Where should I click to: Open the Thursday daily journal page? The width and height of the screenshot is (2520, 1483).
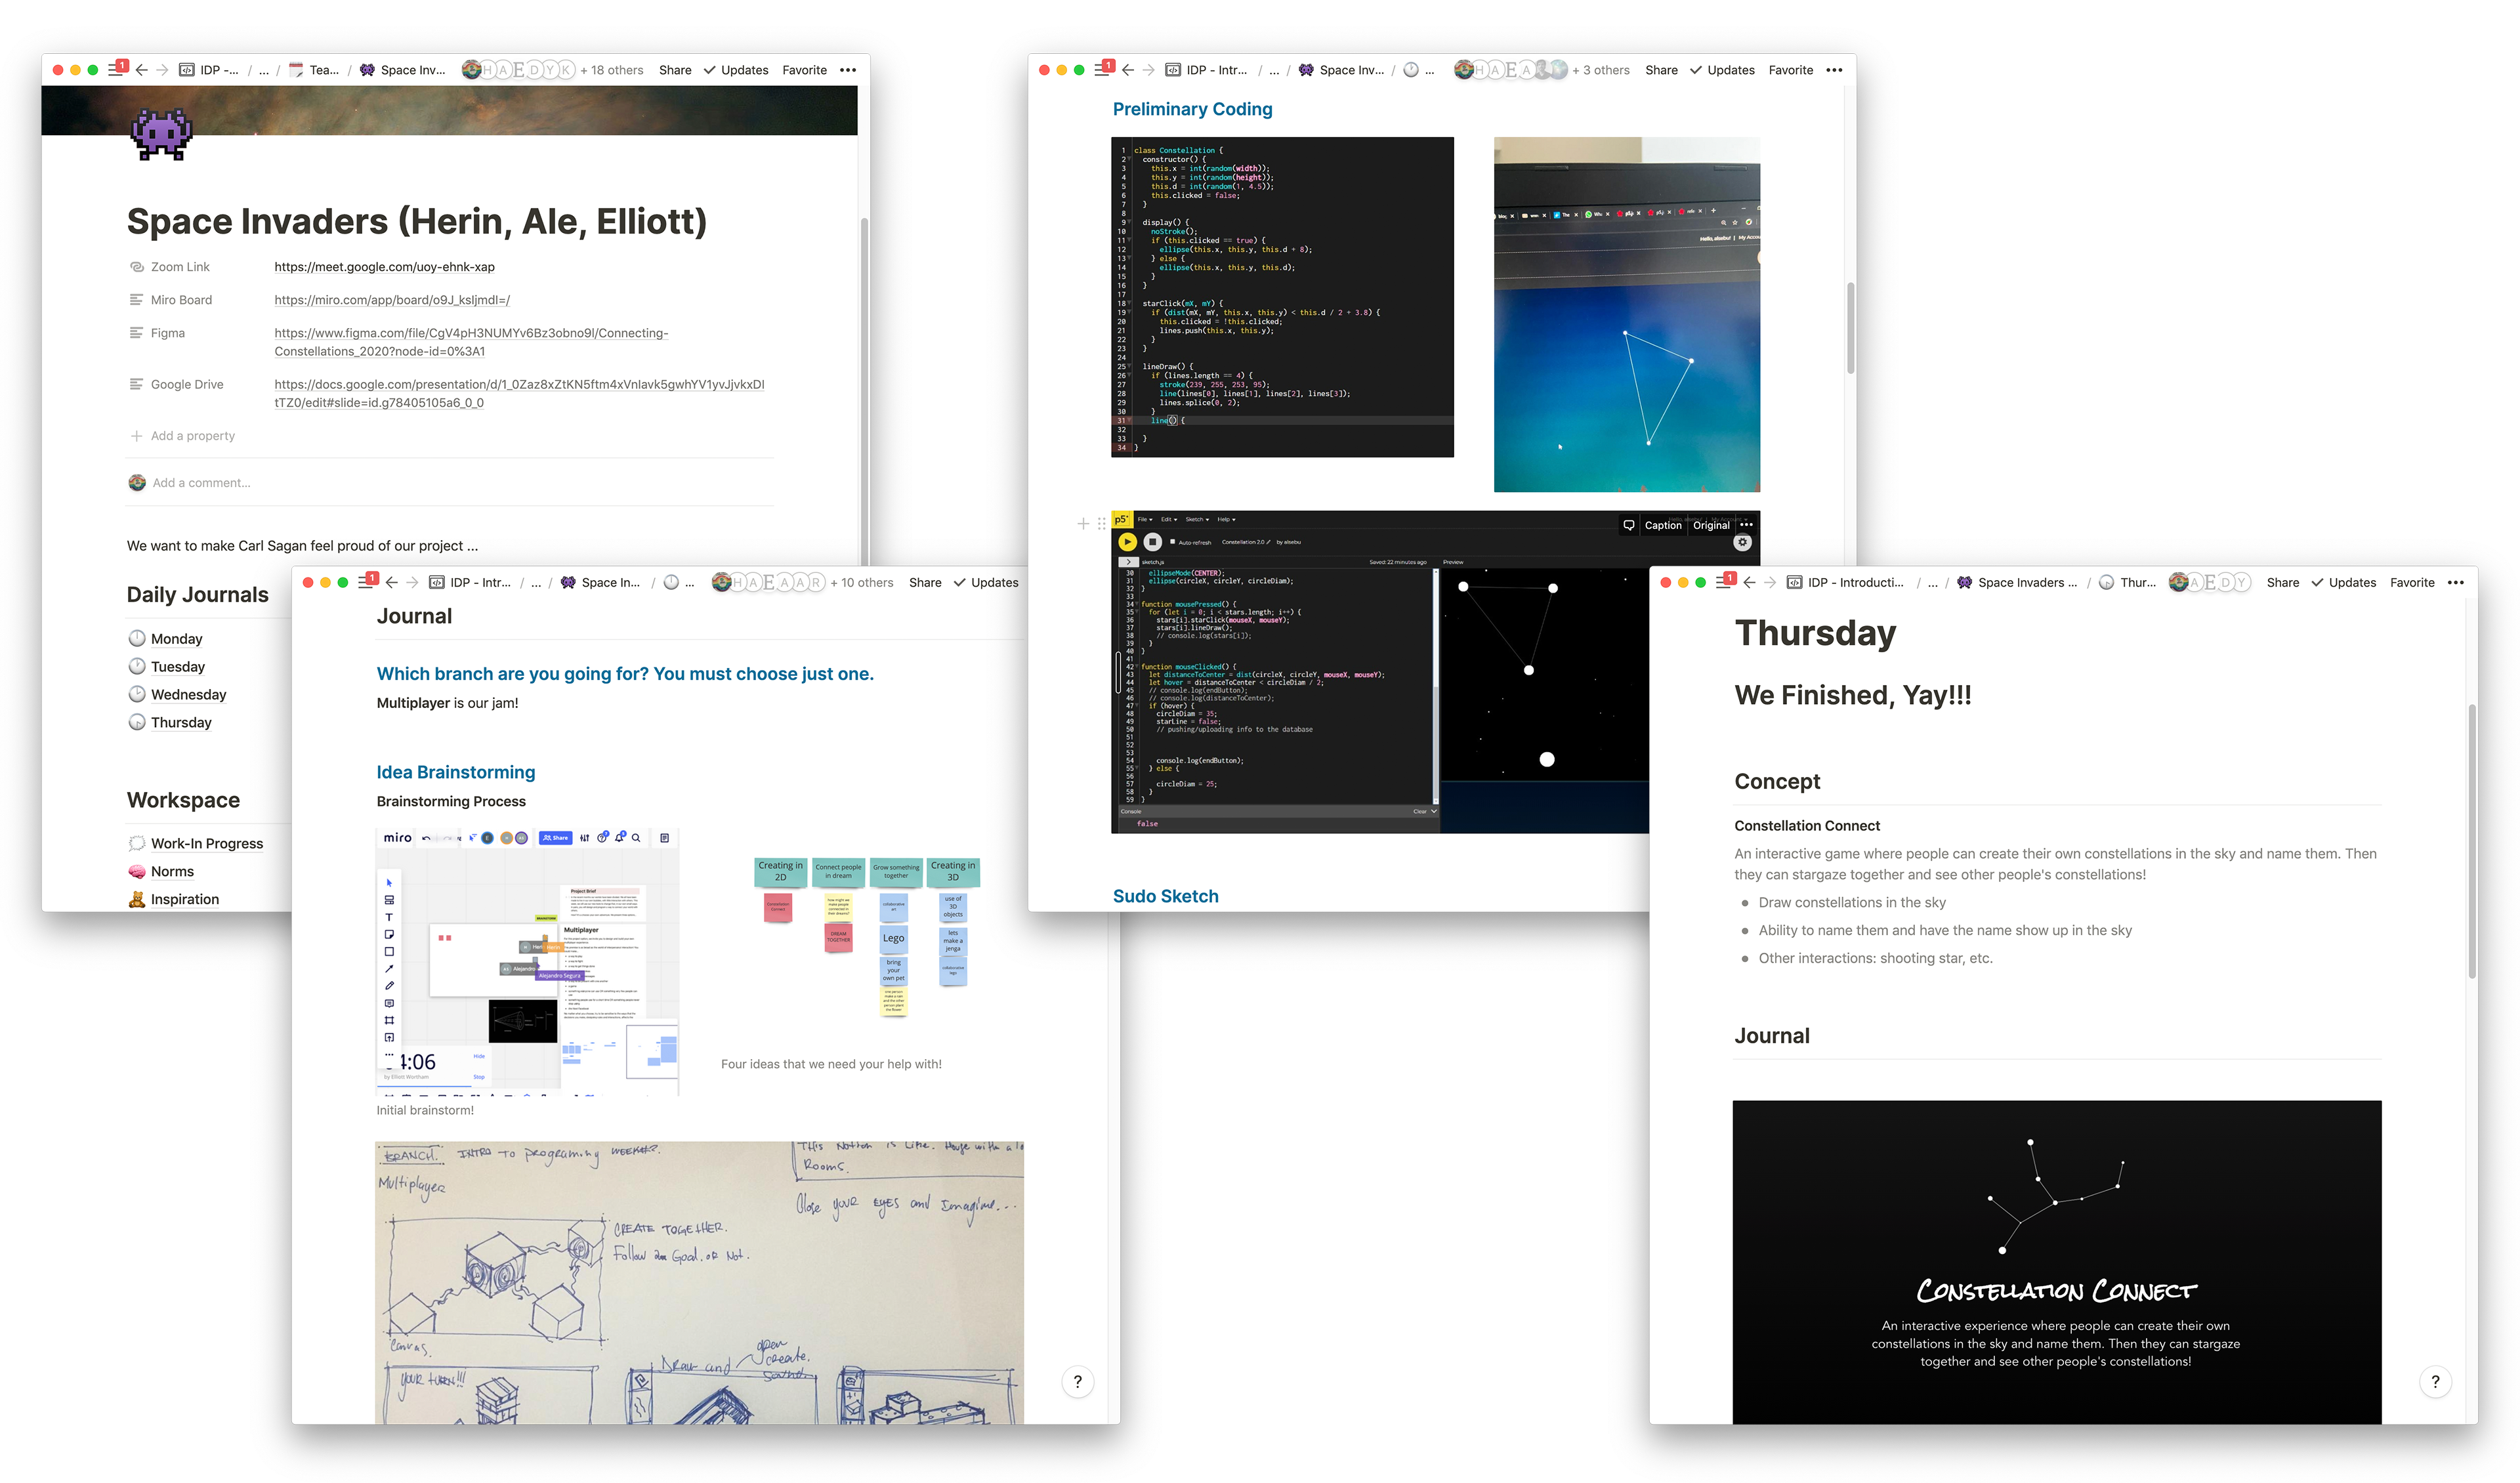181,722
